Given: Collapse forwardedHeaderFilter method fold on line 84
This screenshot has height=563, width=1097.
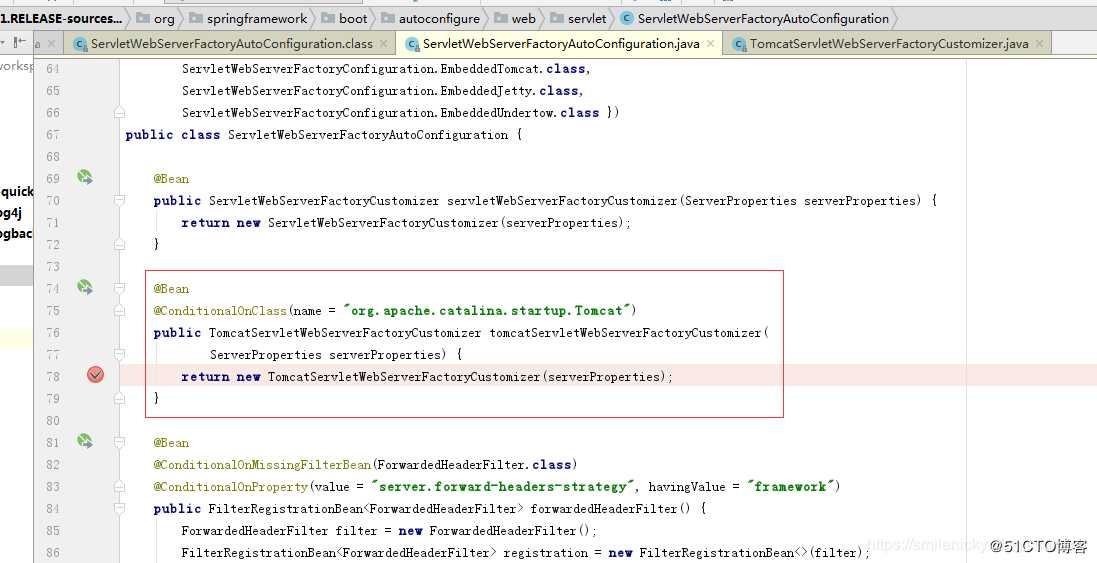Looking at the screenshot, I should pyautogui.click(x=120, y=508).
